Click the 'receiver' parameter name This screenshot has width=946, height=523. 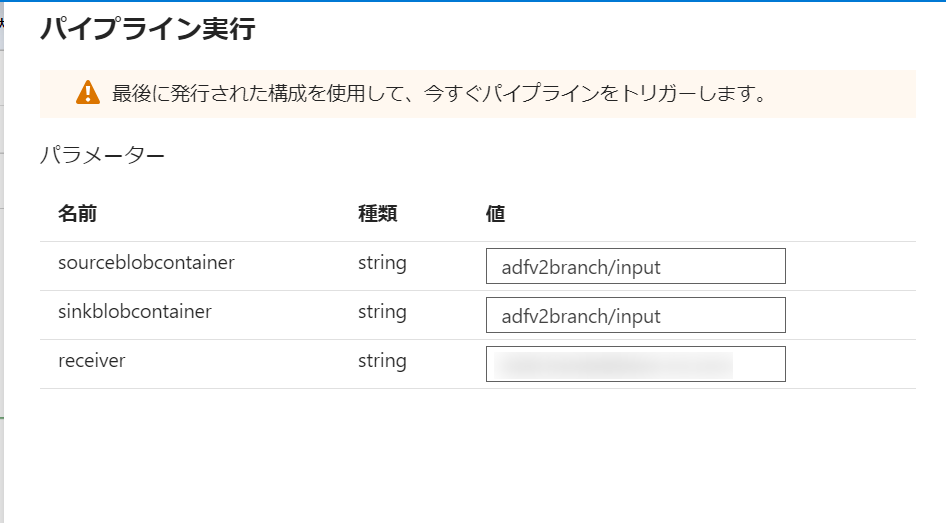click(x=92, y=361)
